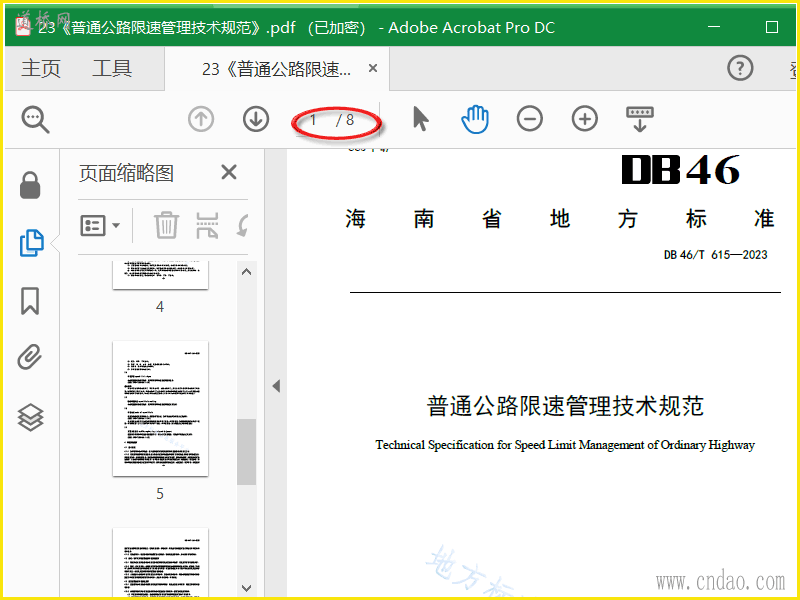Viewport: 800px width, 600px height.
Task: Click the rotate page icon
Action: click(x=243, y=225)
